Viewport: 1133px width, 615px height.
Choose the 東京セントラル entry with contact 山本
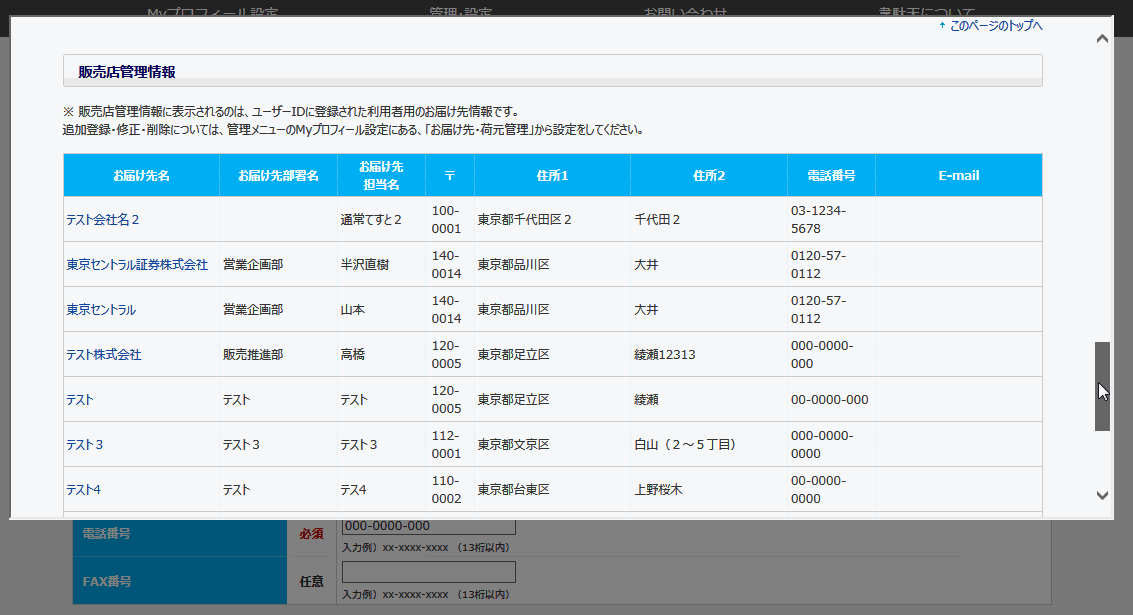101,310
